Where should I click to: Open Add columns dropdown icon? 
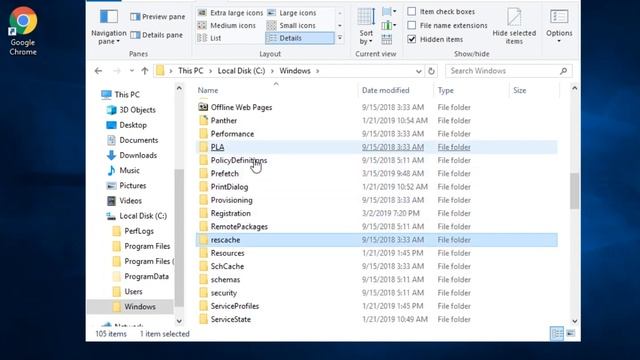(x=389, y=26)
